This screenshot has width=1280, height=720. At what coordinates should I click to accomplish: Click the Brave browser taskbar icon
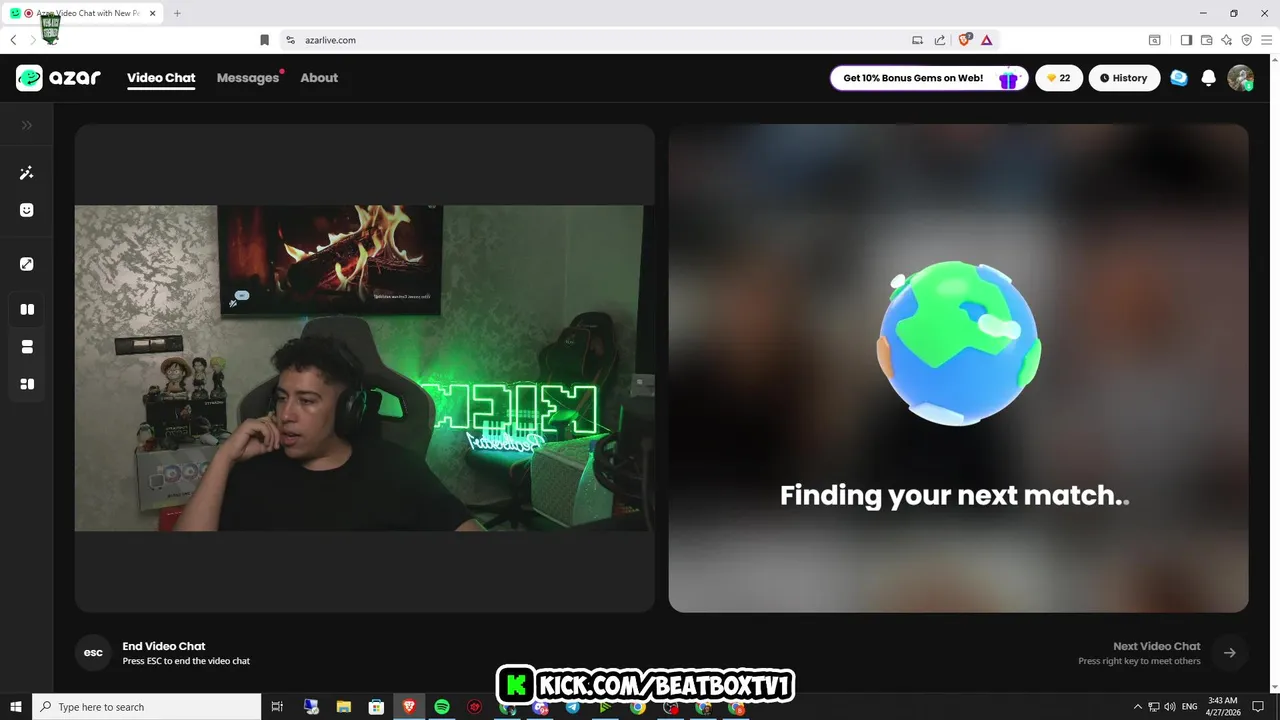(x=409, y=707)
